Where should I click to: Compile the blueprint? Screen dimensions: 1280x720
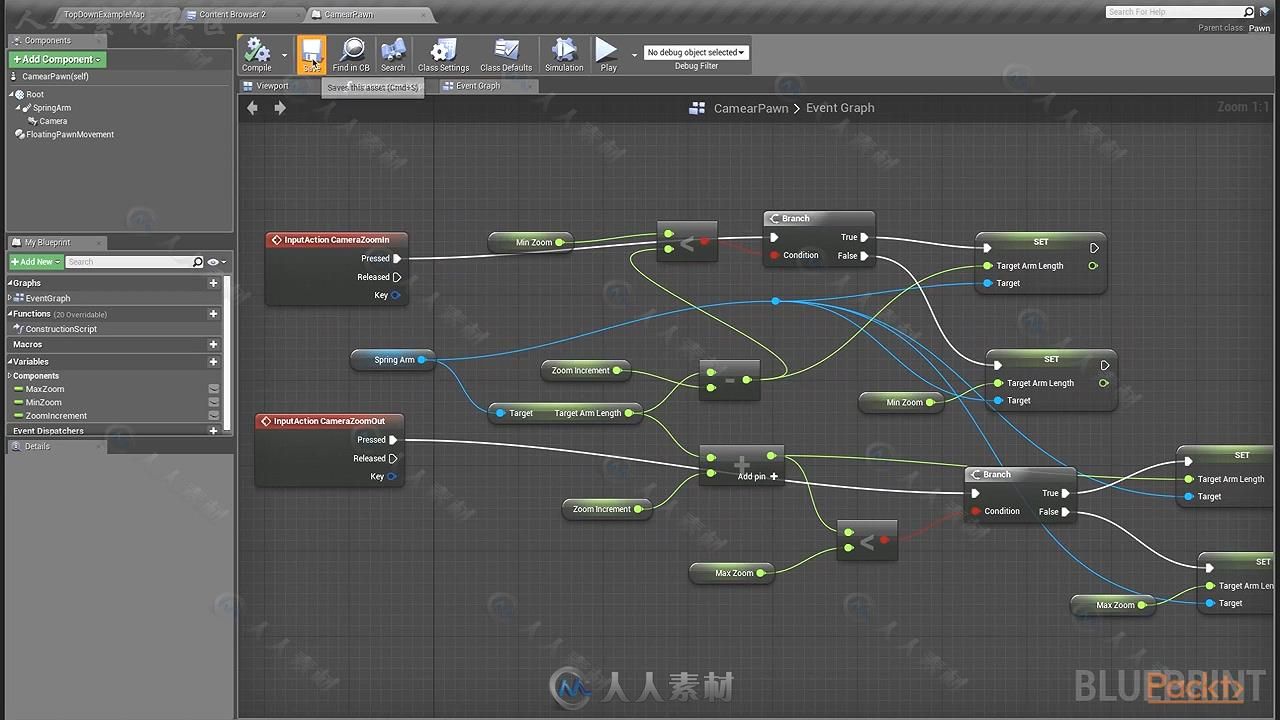click(257, 55)
